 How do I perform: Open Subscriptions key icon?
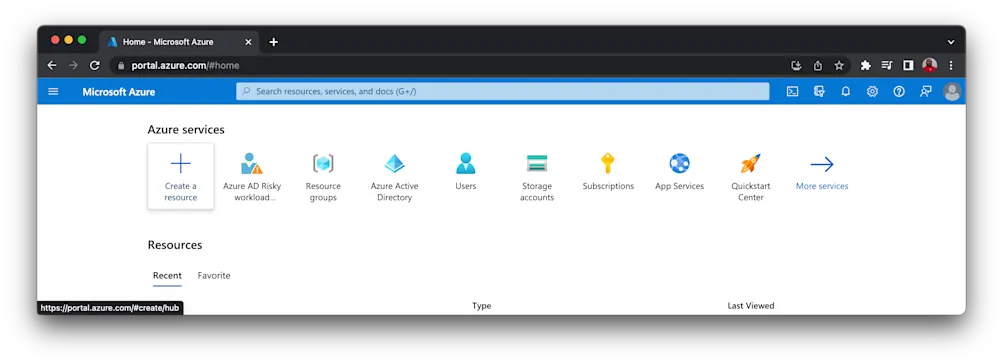click(608, 163)
